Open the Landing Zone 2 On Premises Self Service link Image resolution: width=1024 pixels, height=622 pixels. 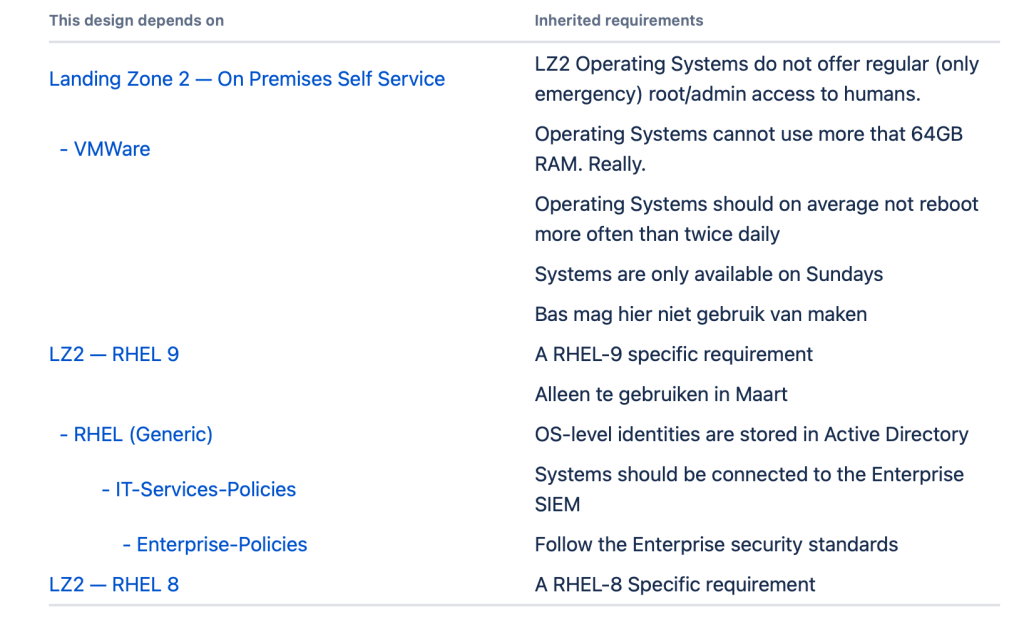click(x=247, y=79)
